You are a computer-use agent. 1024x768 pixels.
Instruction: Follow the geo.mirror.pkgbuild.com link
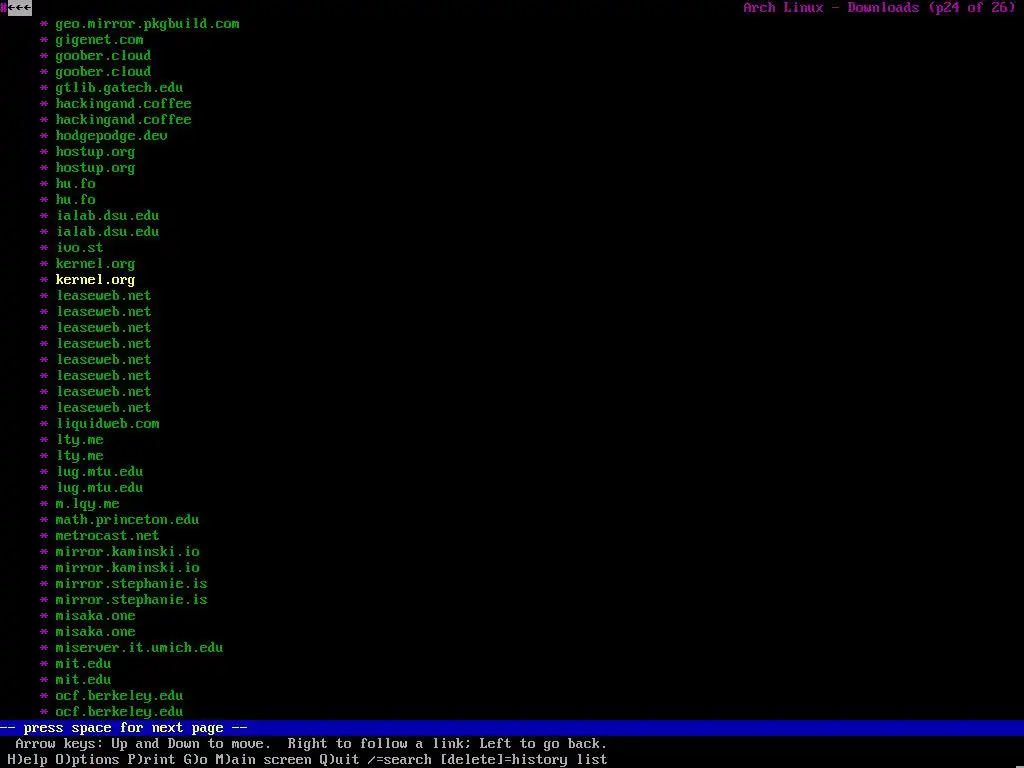click(147, 24)
